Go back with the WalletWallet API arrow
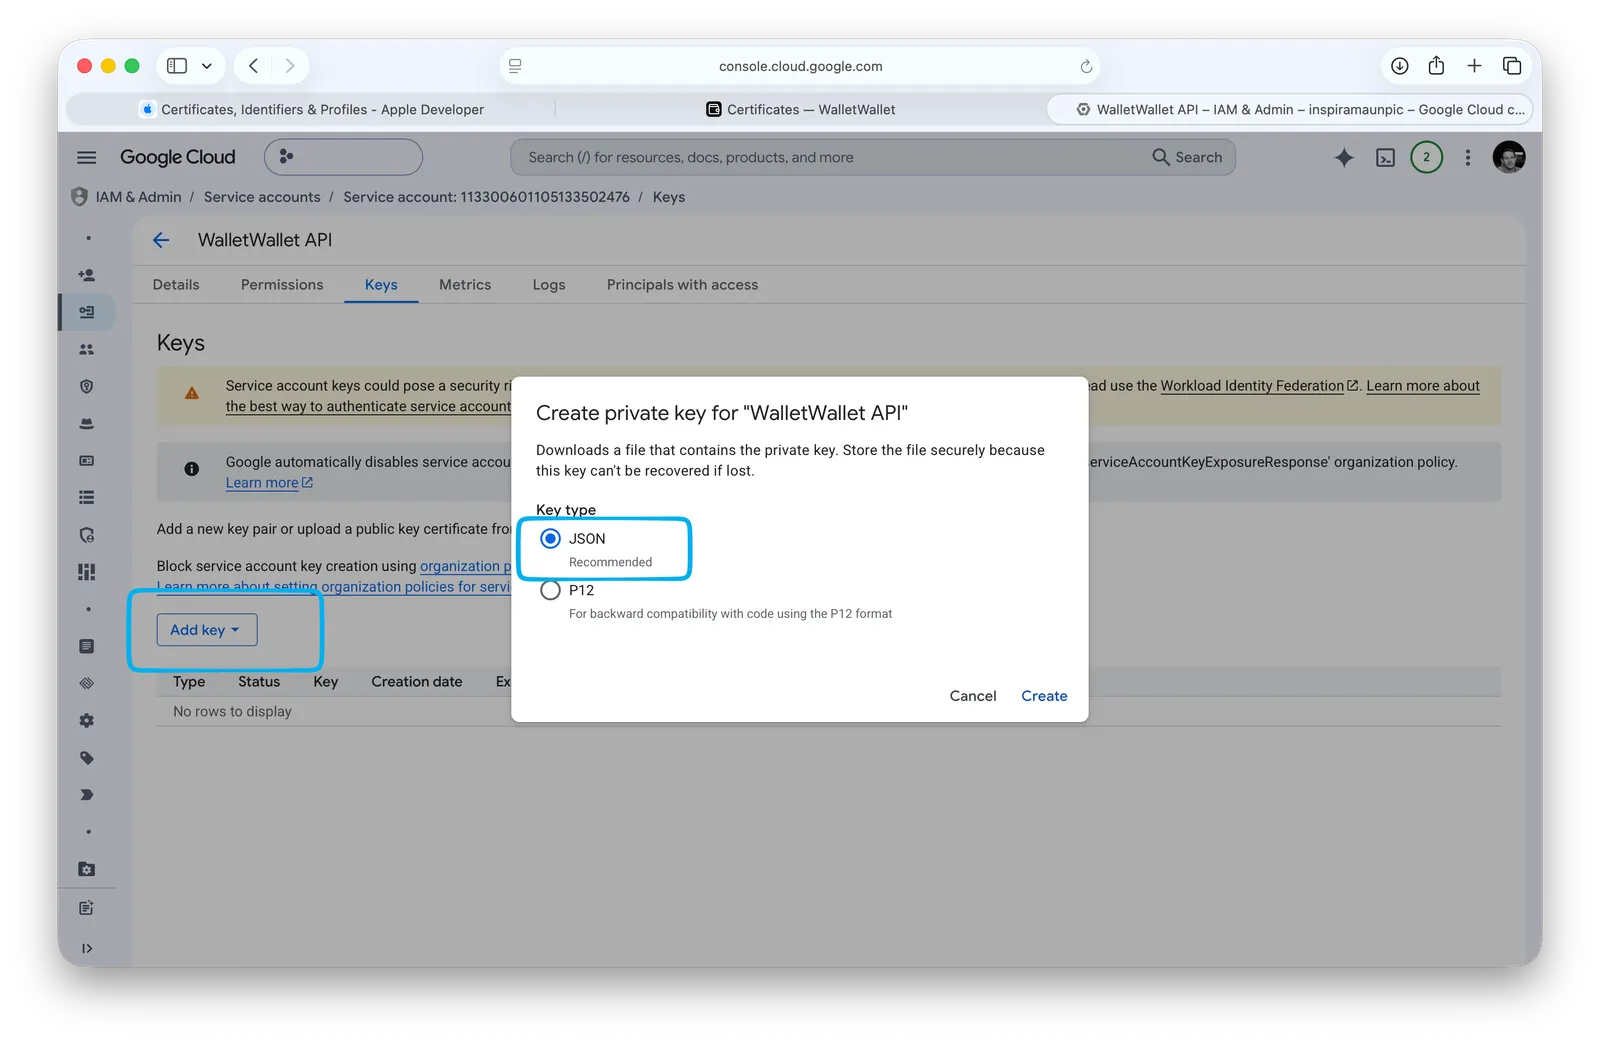 pyautogui.click(x=161, y=240)
